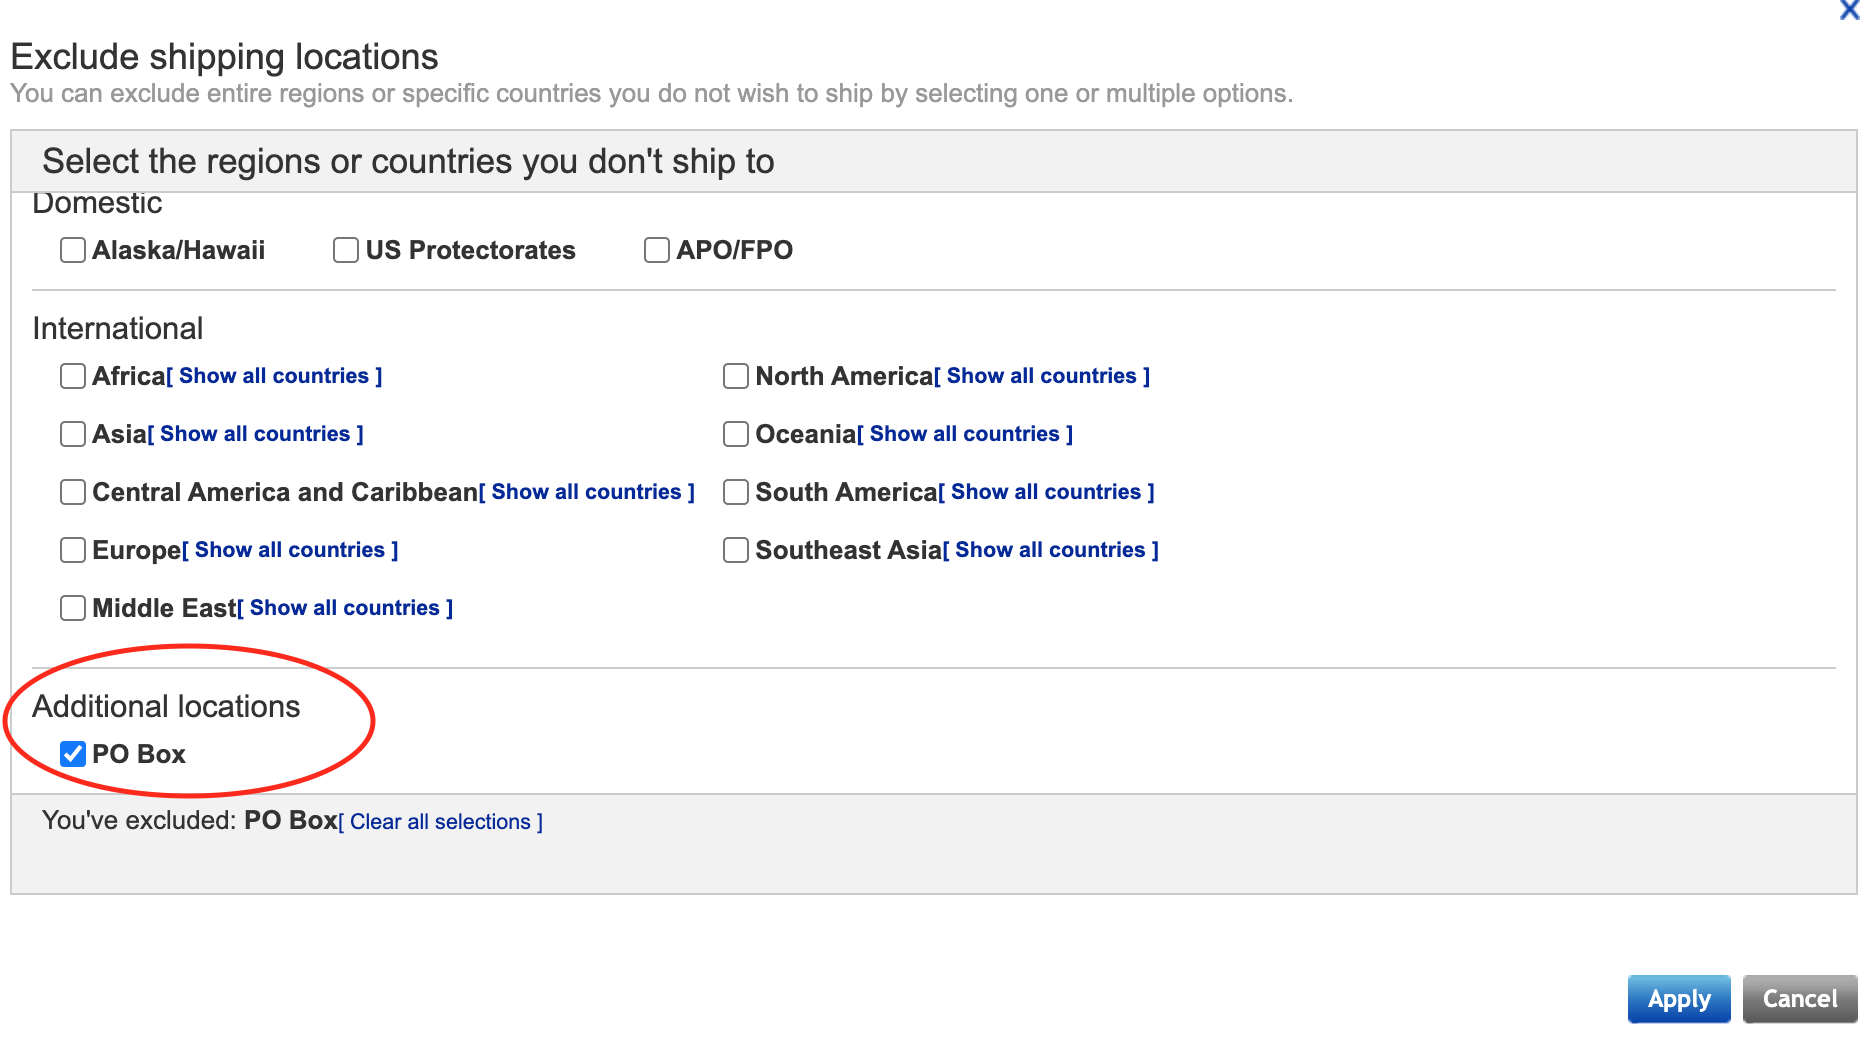The image size is (1876, 1050).
Task: Click the Apply button
Action: [1679, 999]
